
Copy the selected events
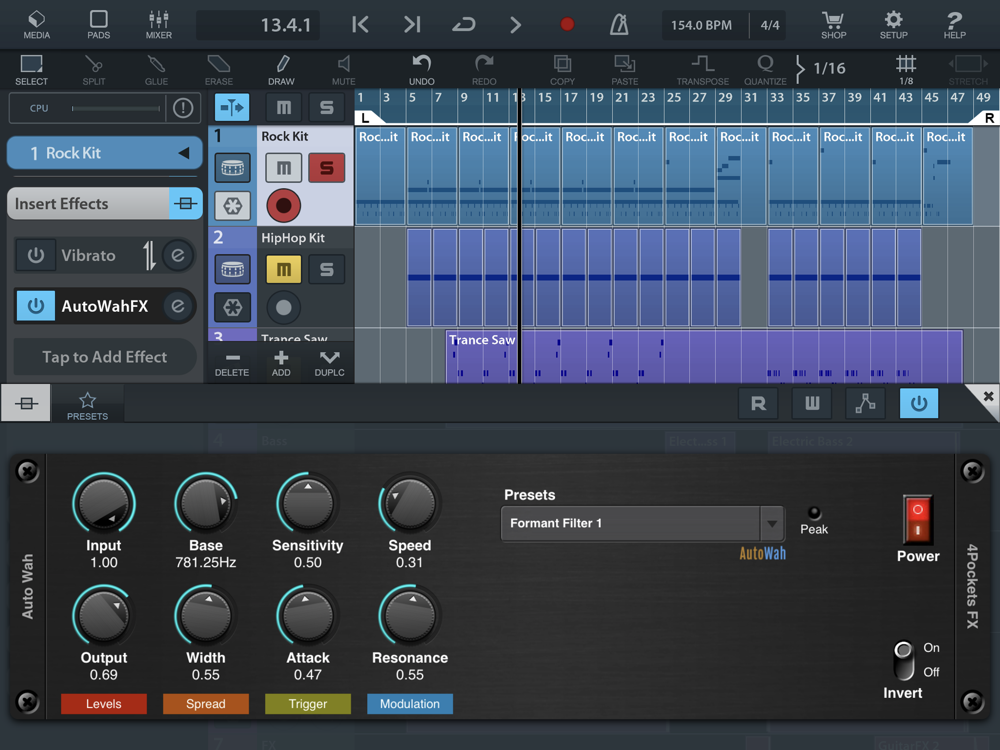click(x=562, y=70)
